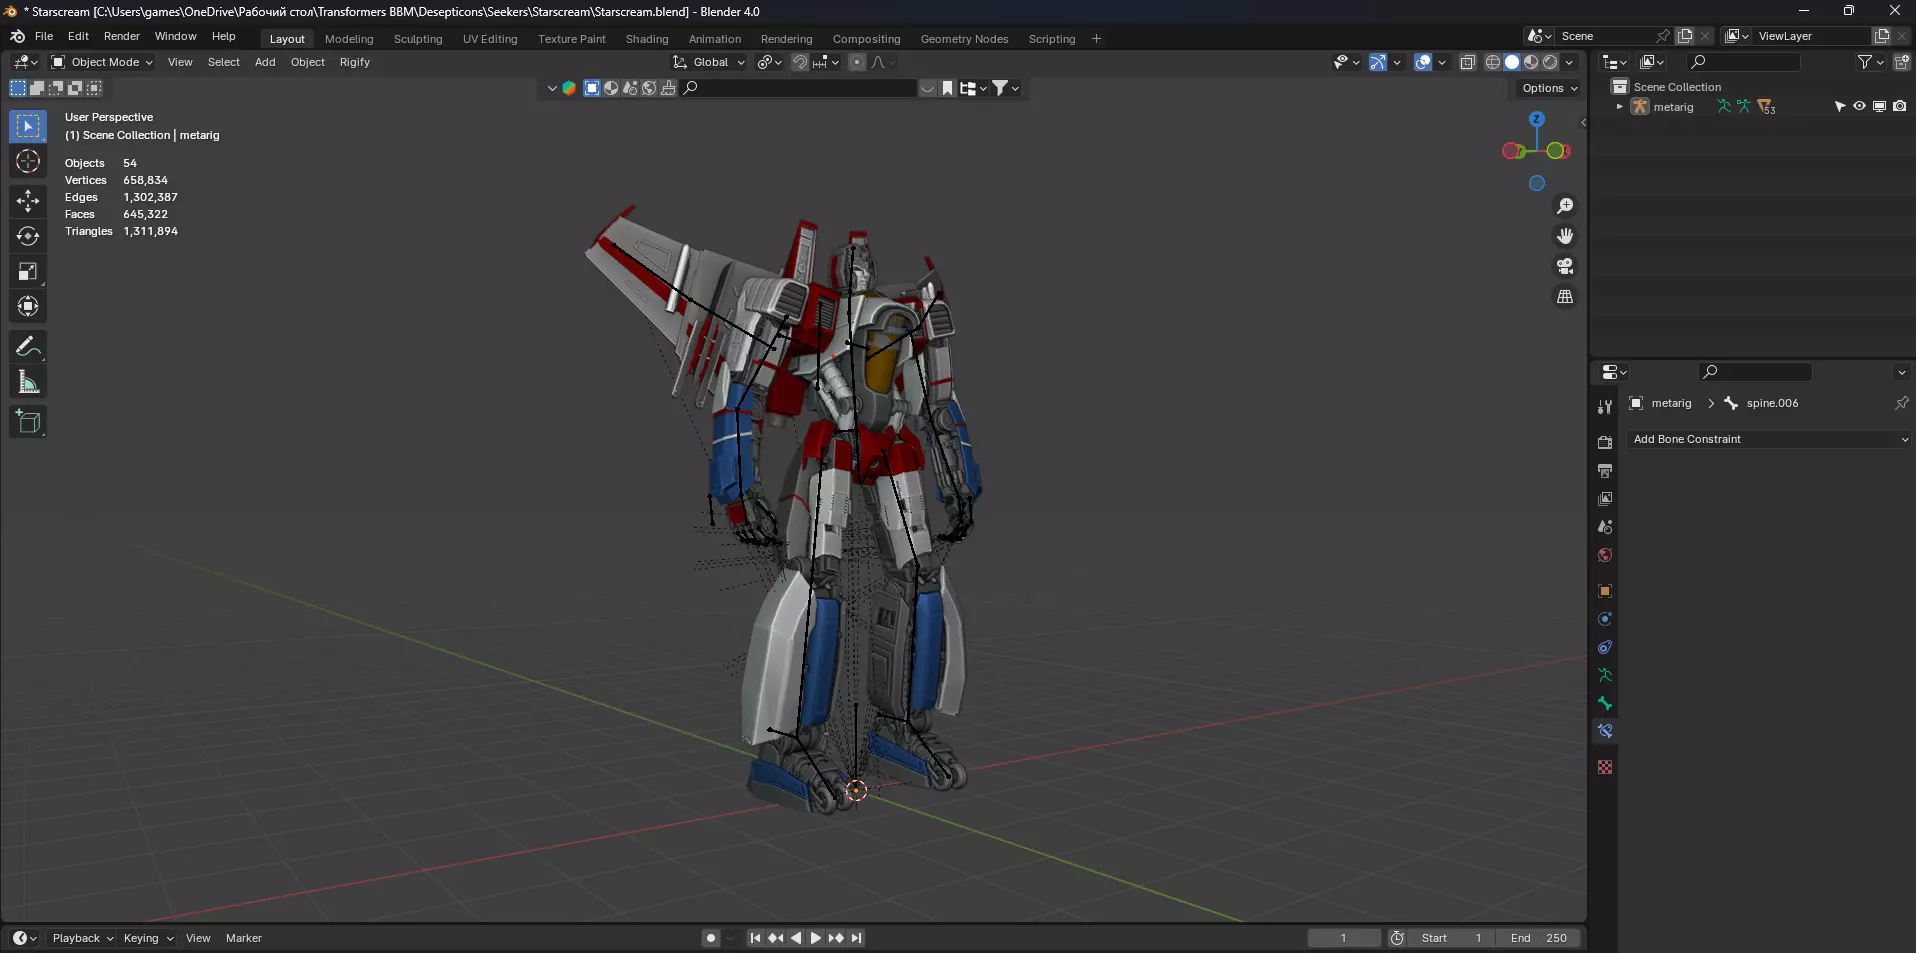1916x953 pixels.
Task: Toggle proportional editing
Action: coord(857,62)
